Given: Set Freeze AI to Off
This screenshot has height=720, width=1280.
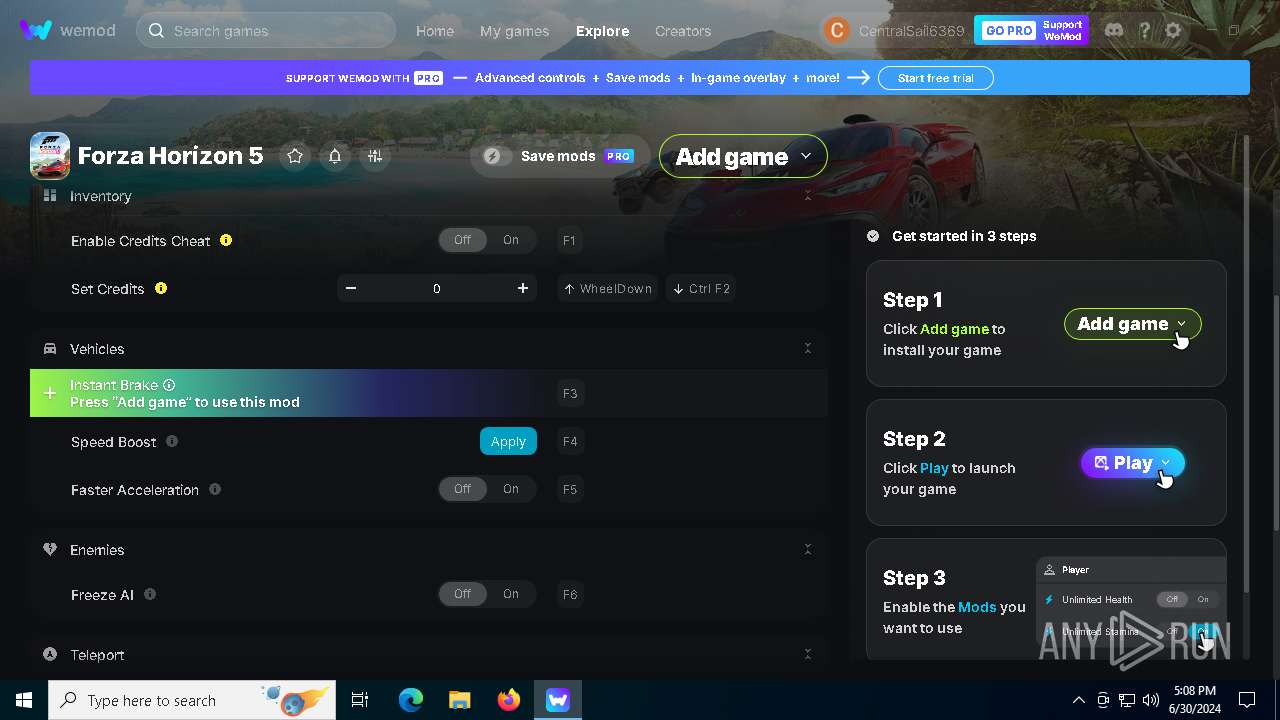Looking at the screenshot, I should pyautogui.click(x=462, y=594).
